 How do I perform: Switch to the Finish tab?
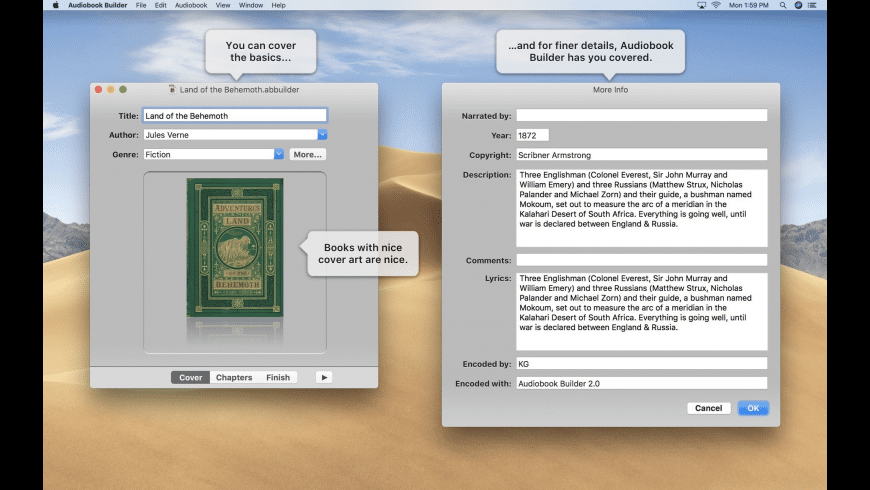point(278,377)
